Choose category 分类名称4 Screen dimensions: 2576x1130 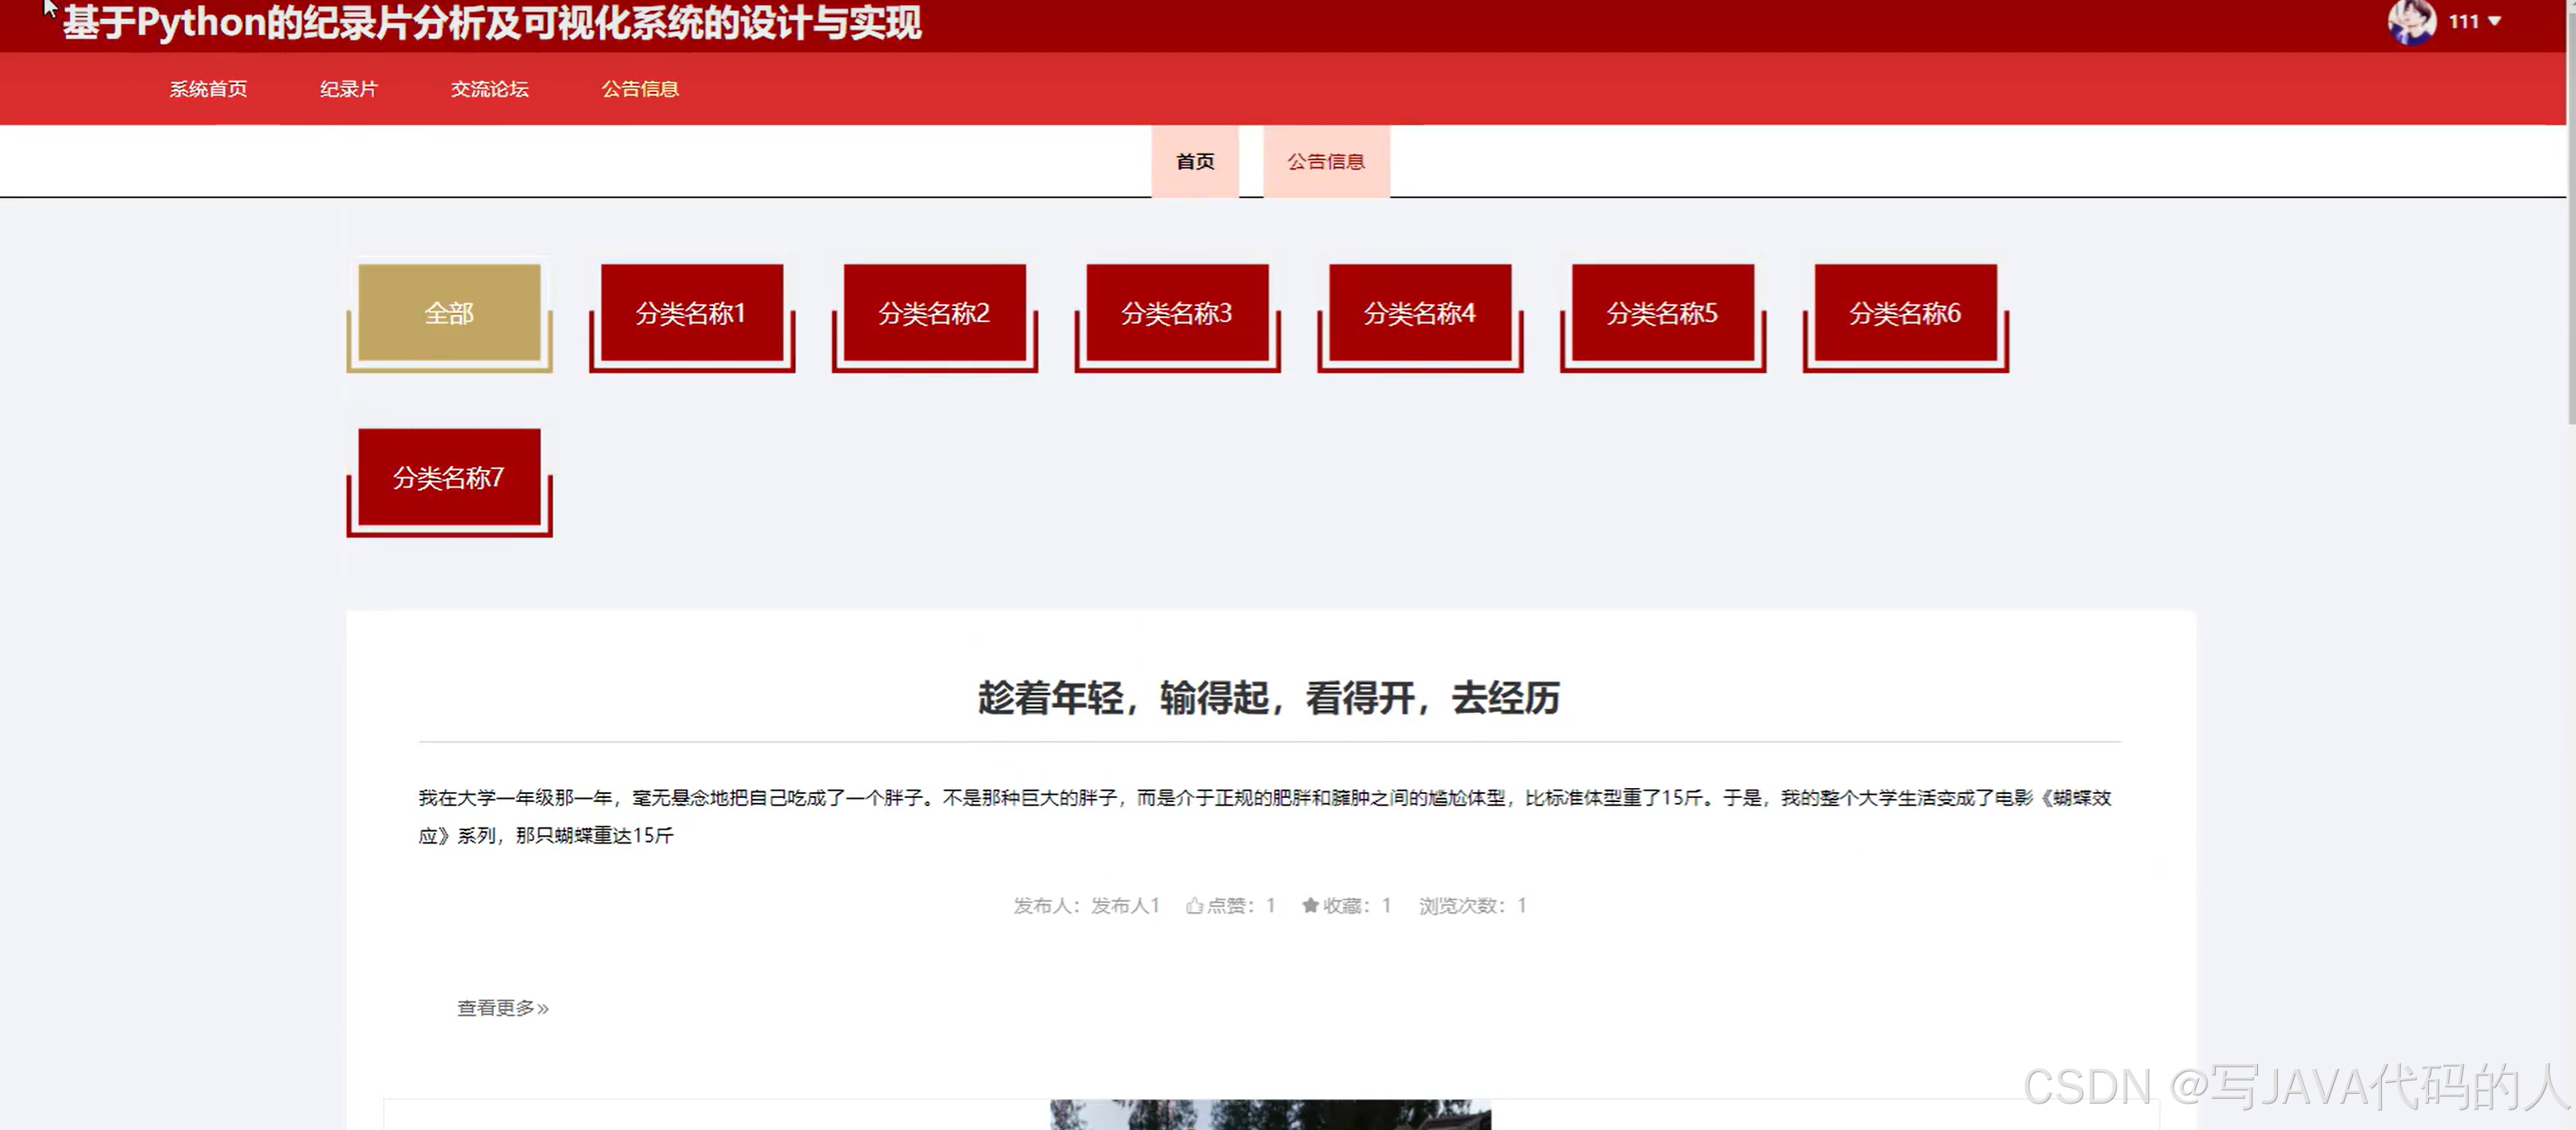point(1420,313)
